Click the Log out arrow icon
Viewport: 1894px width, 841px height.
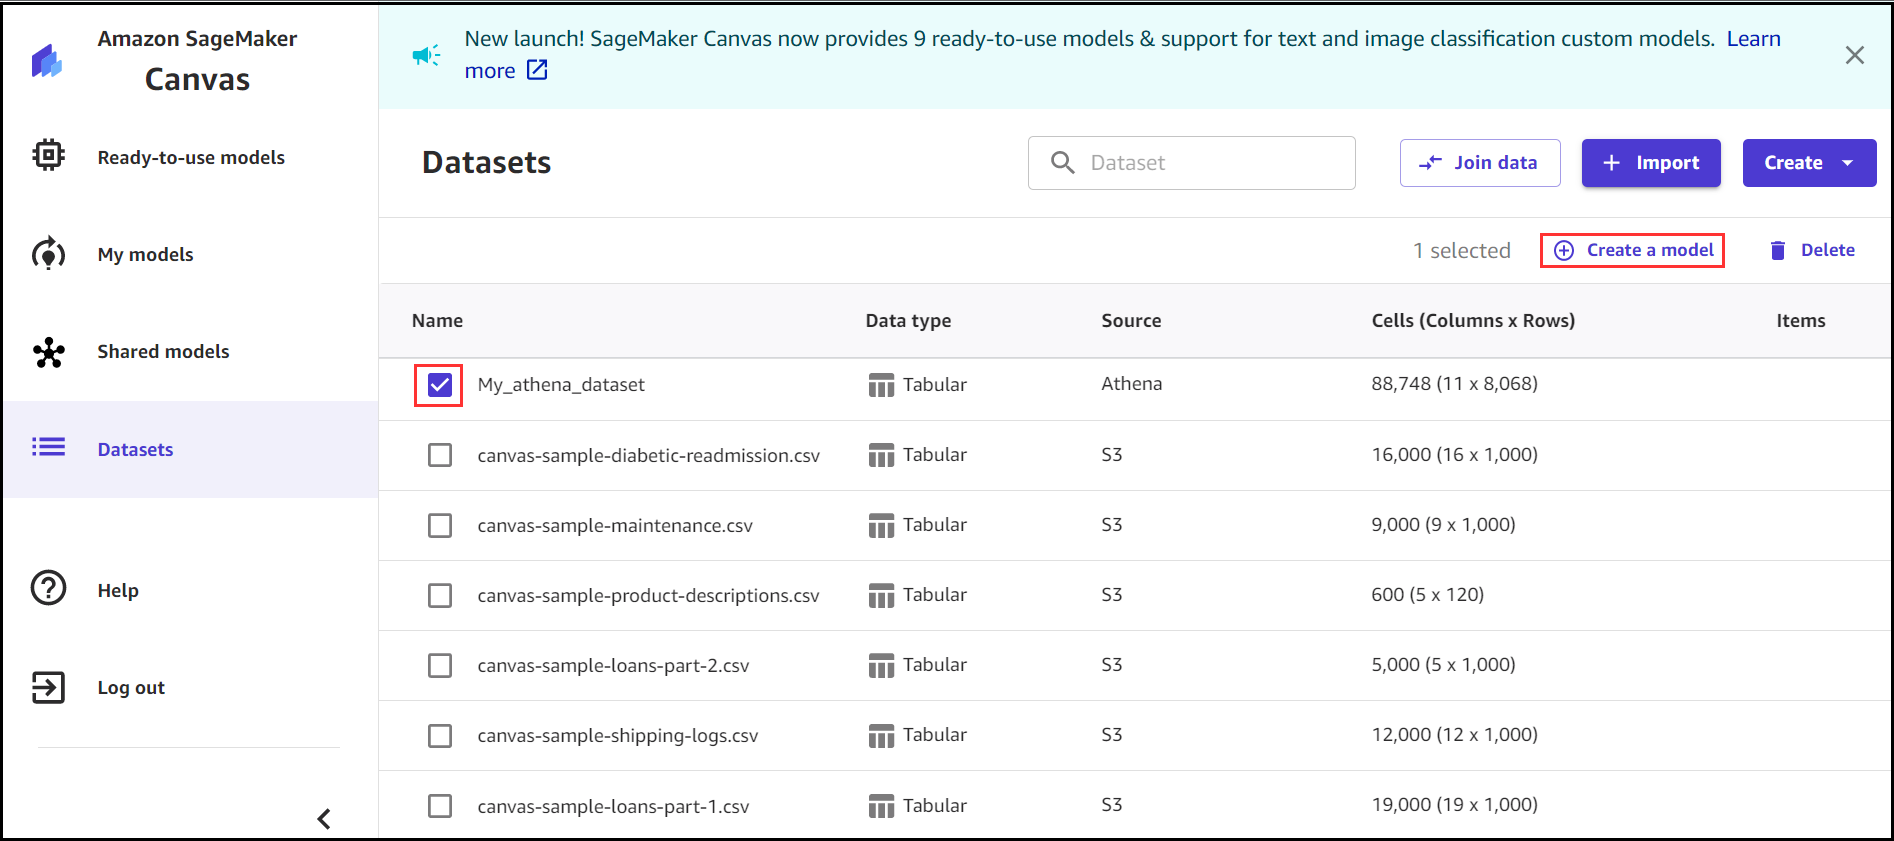tap(48, 687)
